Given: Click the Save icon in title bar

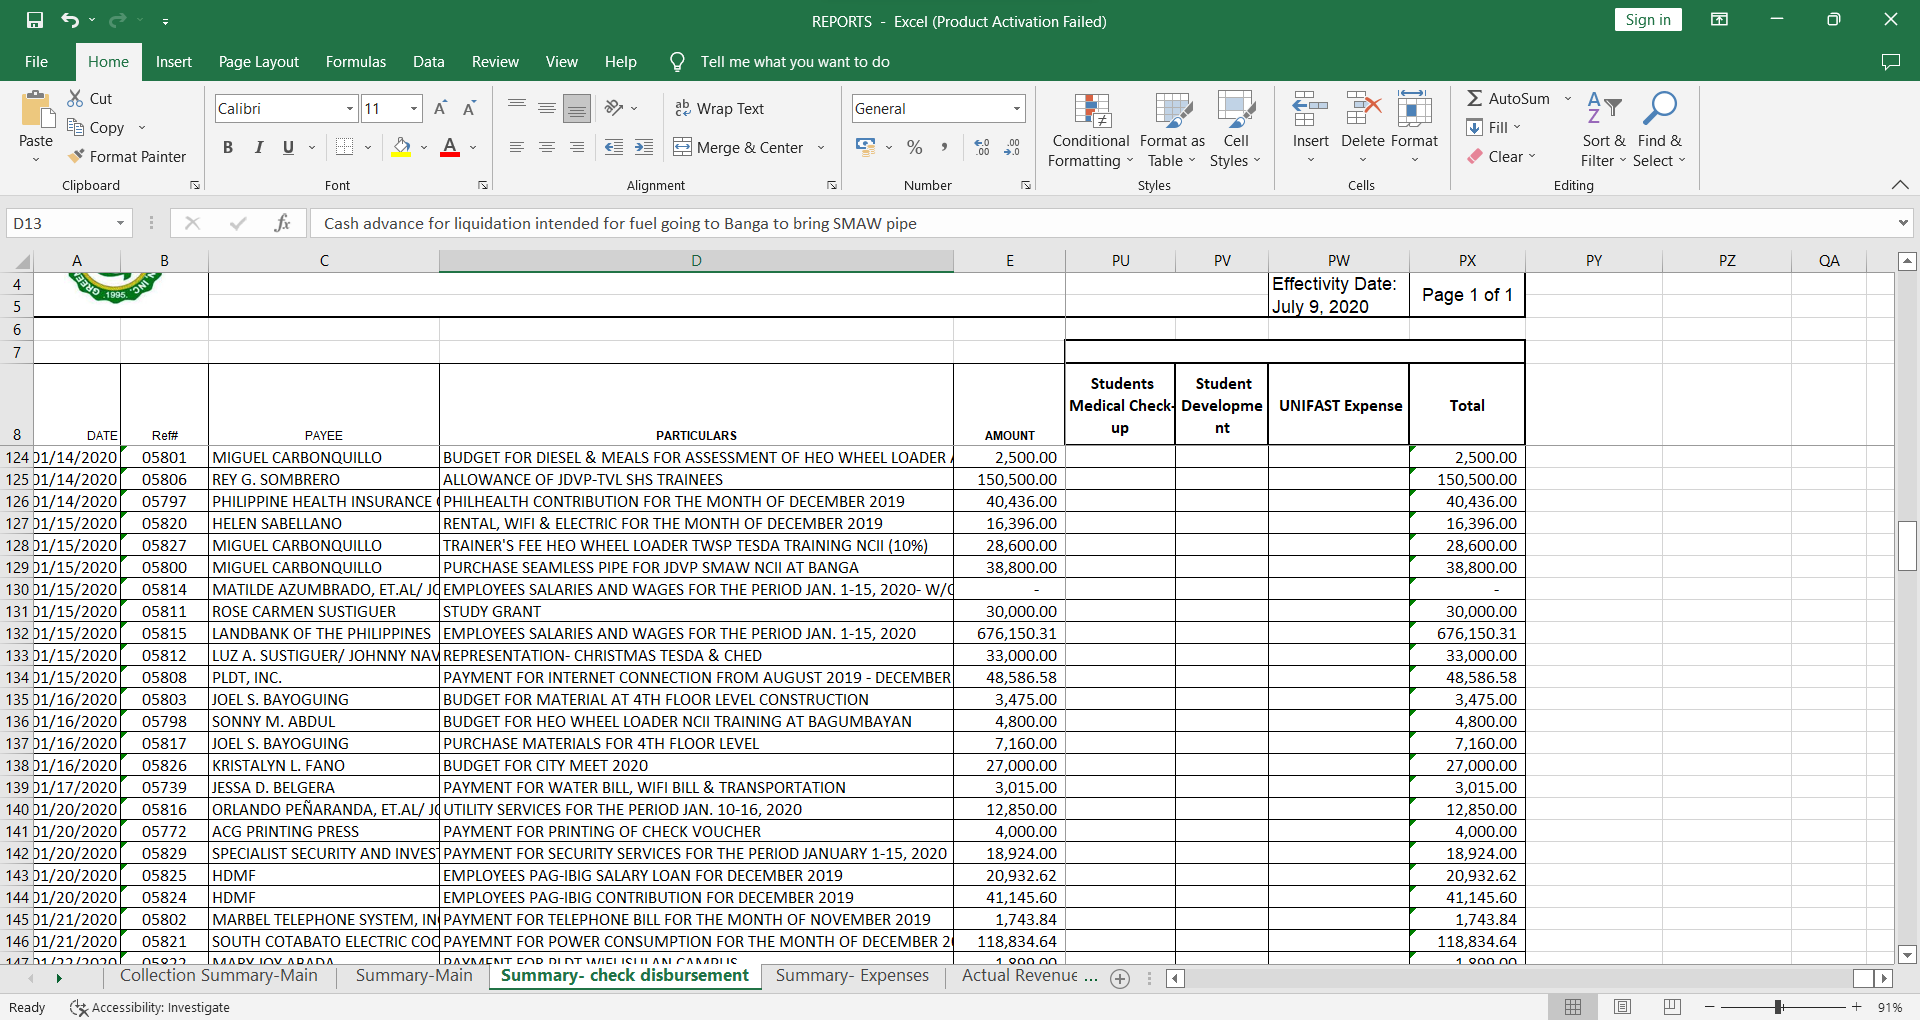Looking at the screenshot, I should [x=35, y=20].
